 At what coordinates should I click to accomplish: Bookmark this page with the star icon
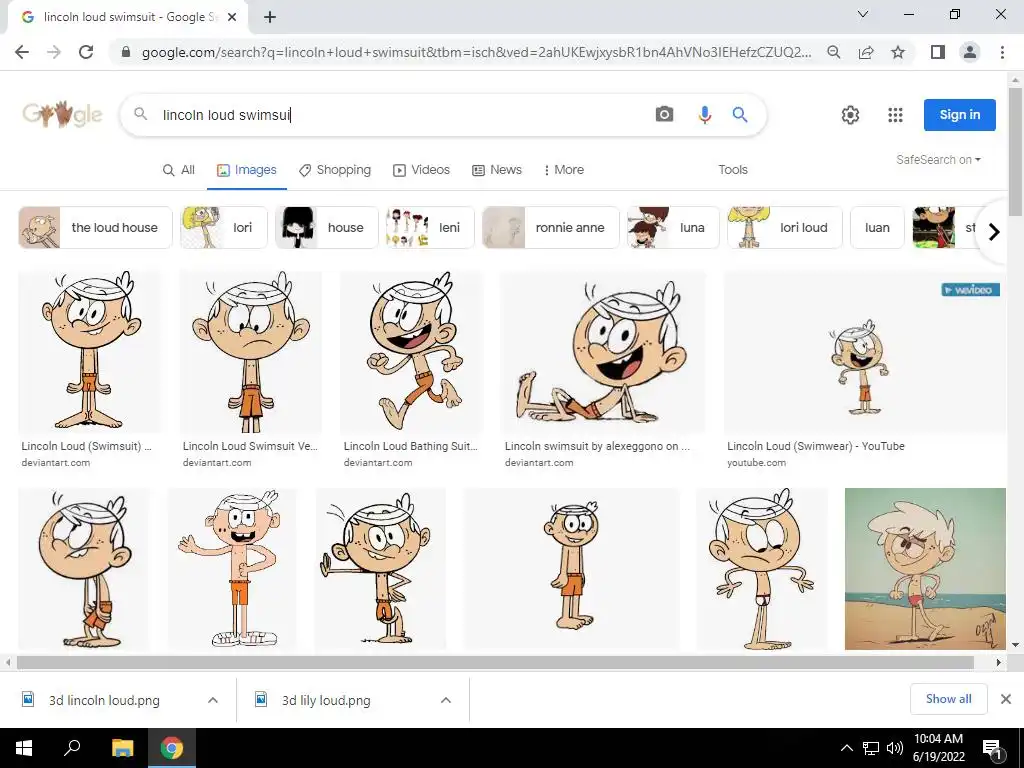(x=898, y=52)
